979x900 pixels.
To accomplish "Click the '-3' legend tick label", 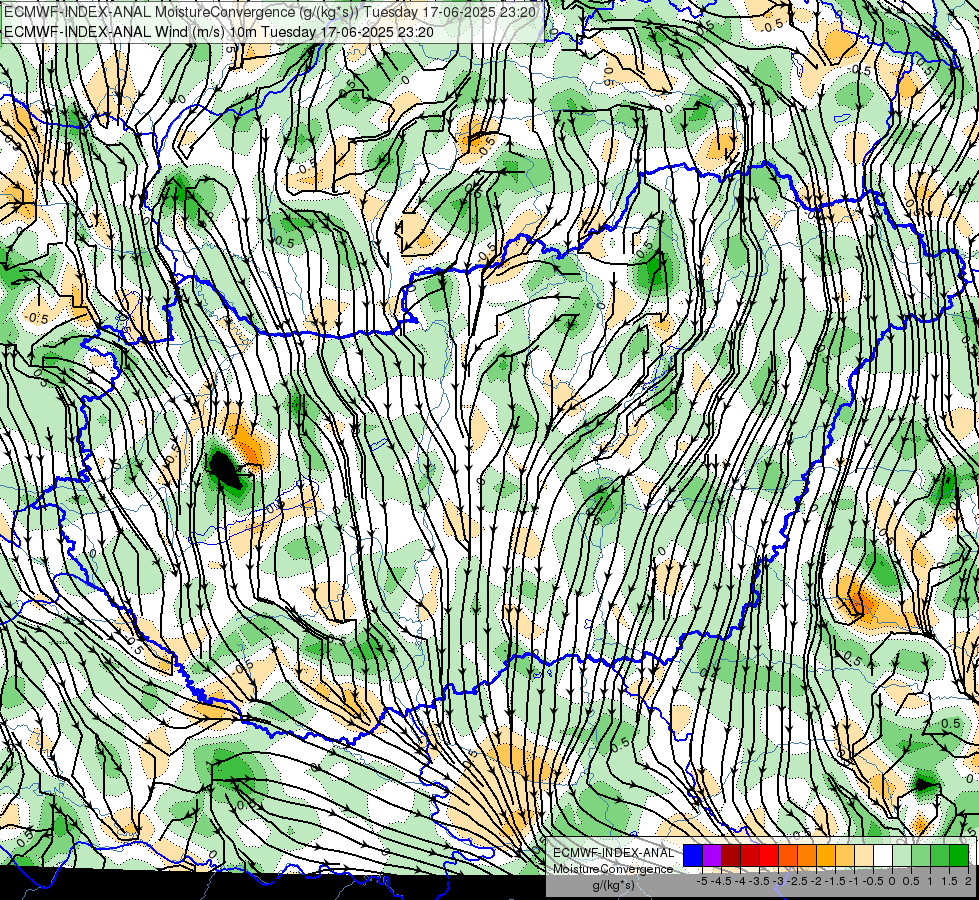I will 778,881.
